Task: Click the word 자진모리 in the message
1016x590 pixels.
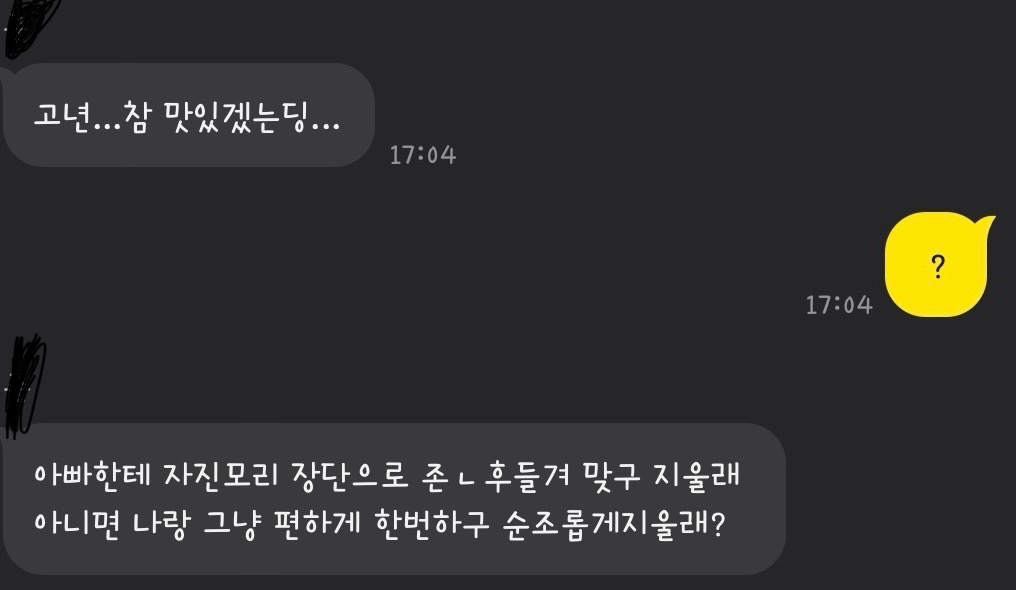Action: pos(221,476)
